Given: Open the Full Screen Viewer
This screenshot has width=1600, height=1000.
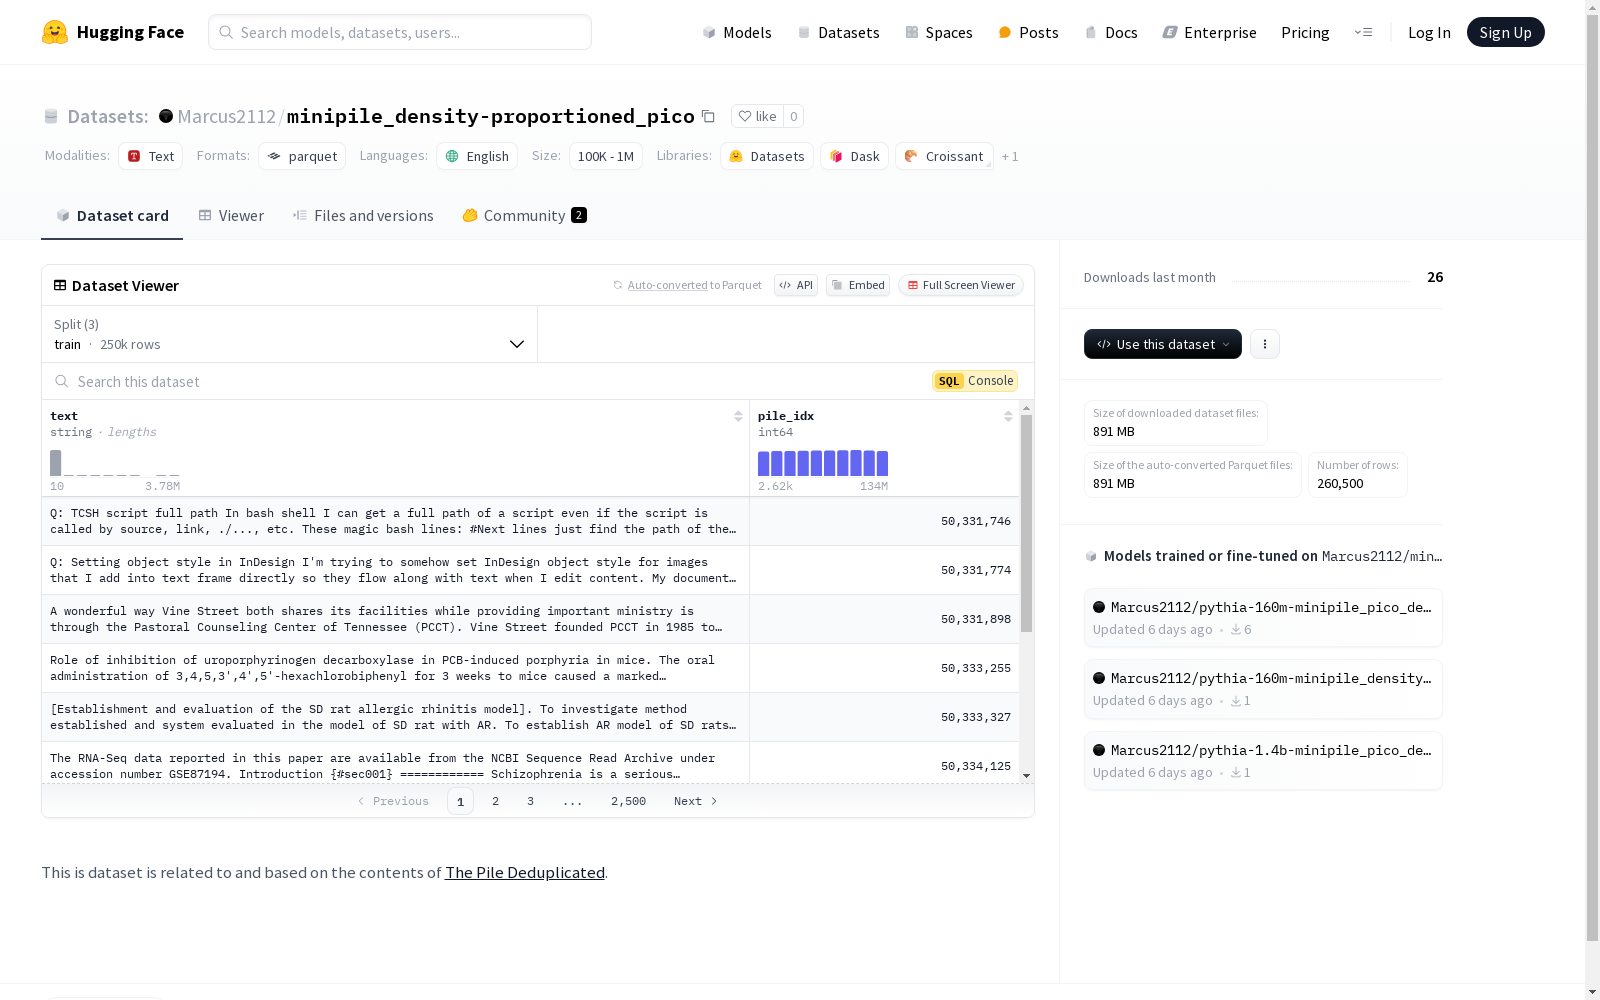Looking at the screenshot, I should click(961, 285).
